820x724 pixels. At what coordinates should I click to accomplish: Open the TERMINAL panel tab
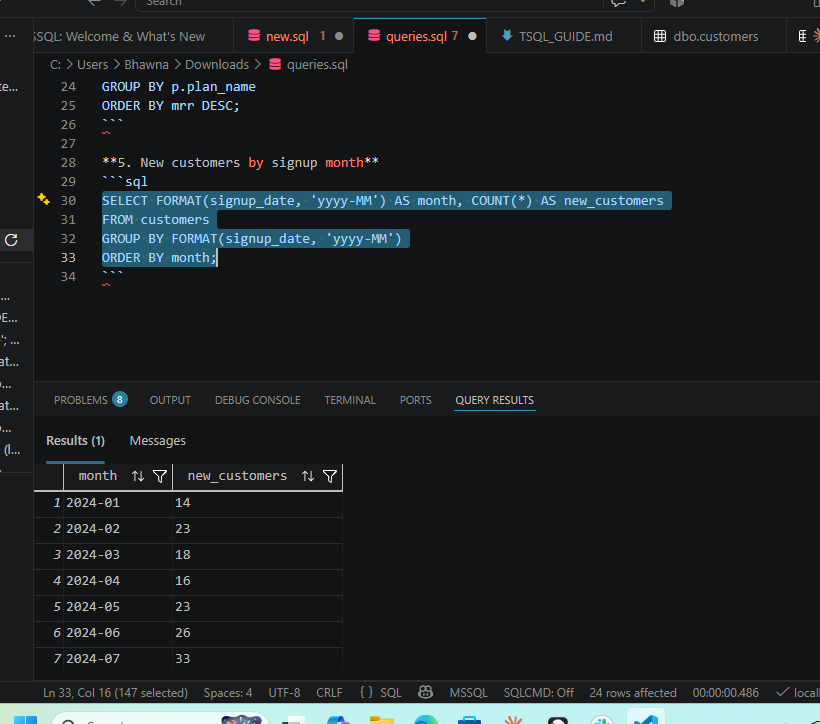(350, 400)
